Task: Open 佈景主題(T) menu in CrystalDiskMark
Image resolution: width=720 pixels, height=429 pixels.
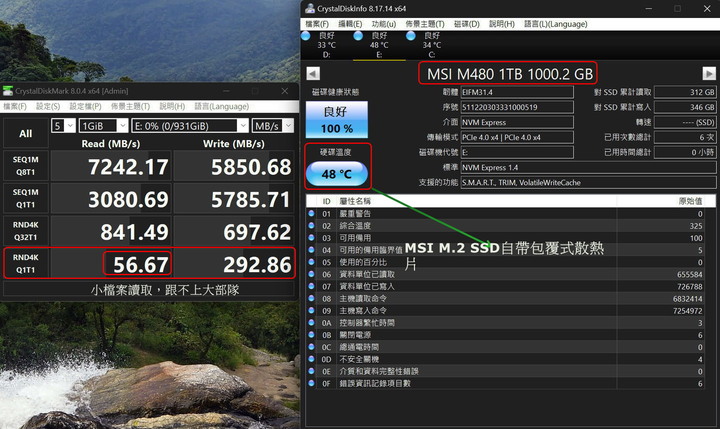Action: (x=130, y=106)
